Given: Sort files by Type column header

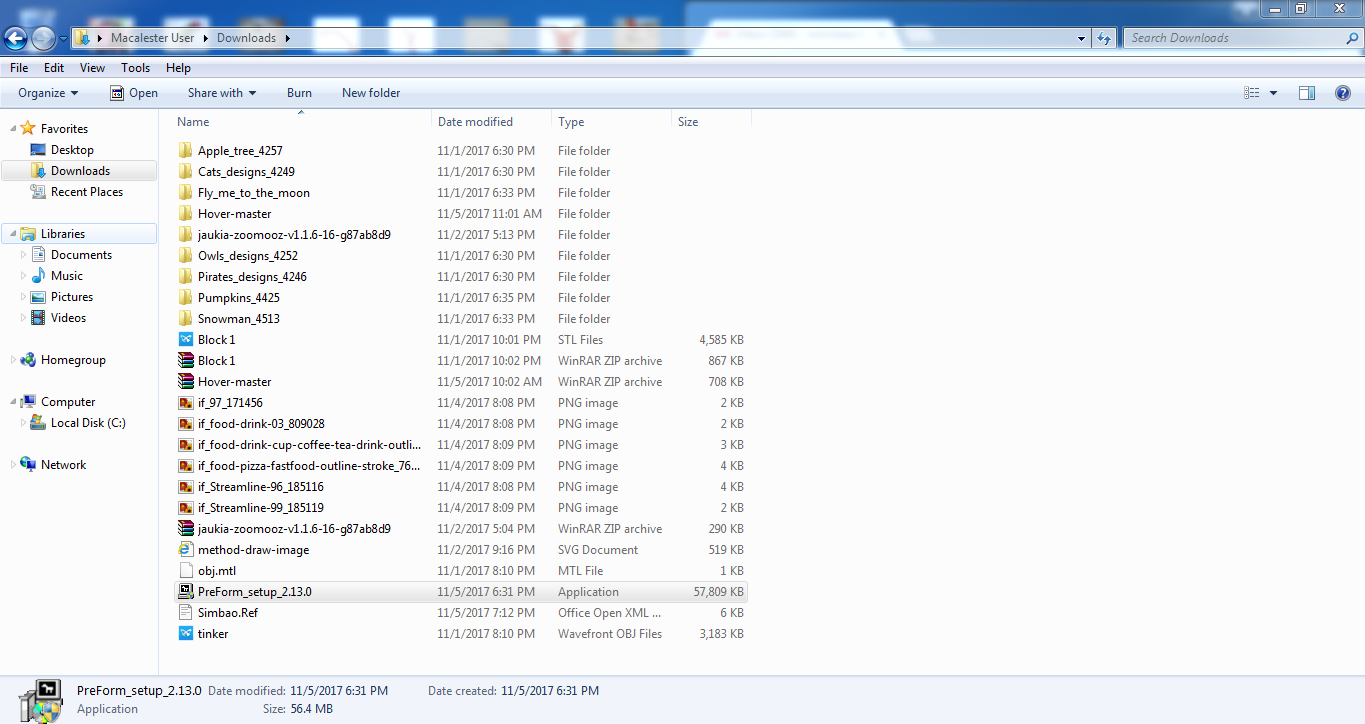Looking at the screenshot, I should 612,122.
